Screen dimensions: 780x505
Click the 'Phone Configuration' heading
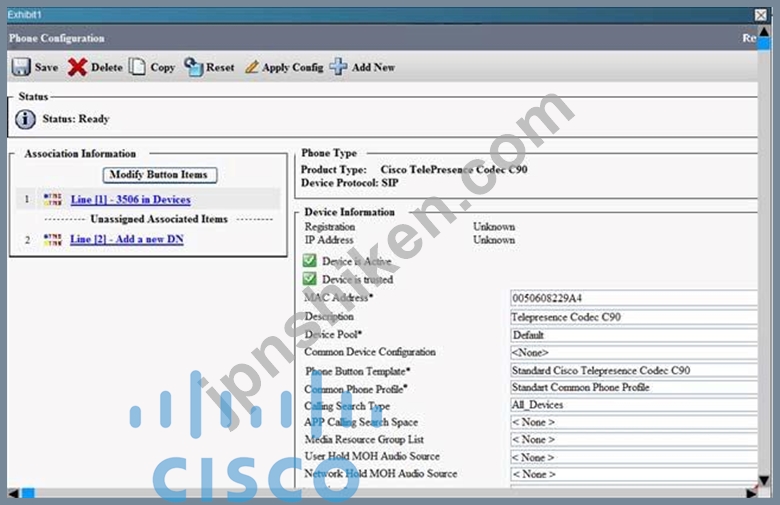[x=57, y=38]
